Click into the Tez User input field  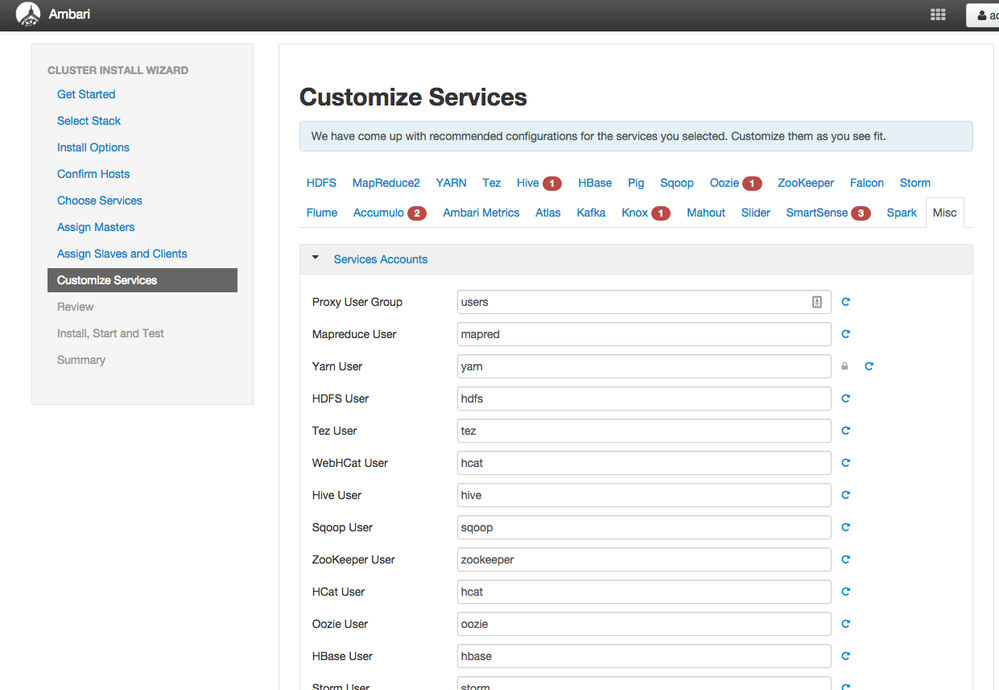pos(643,431)
